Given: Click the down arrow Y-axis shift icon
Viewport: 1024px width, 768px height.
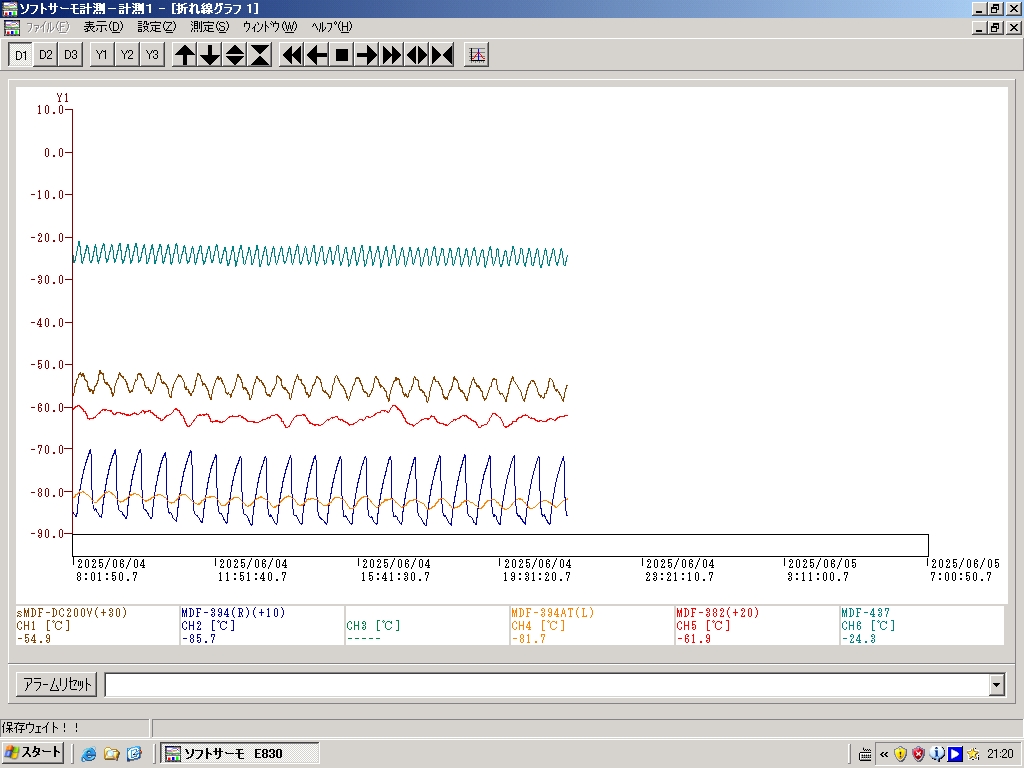Looking at the screenshot, I should coord(210,55).
